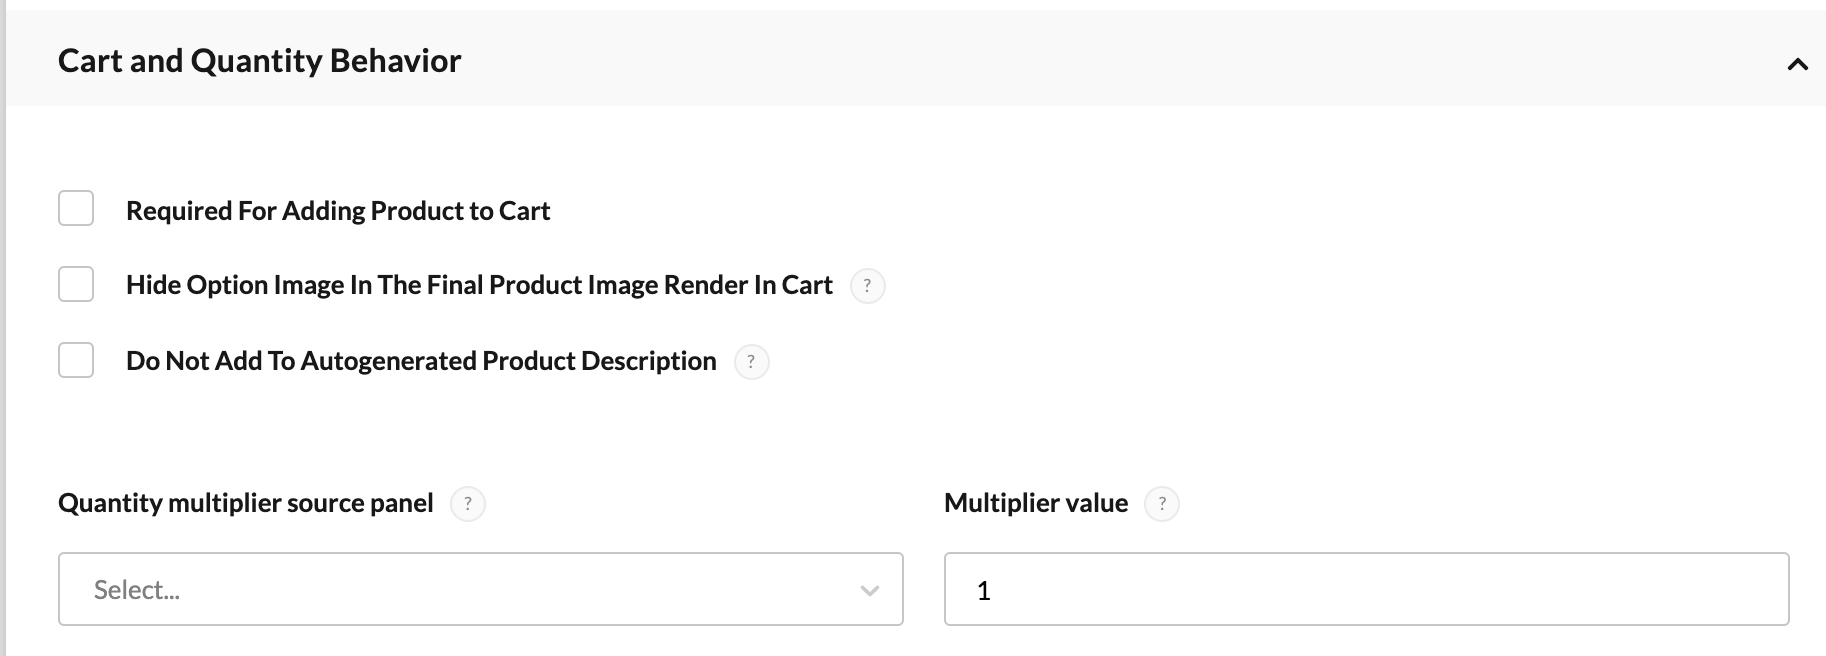Collapse the Cart and Quantity Behavior section chevron
The width and height of the screenshot is (1826, 656).
(1797, 64)
